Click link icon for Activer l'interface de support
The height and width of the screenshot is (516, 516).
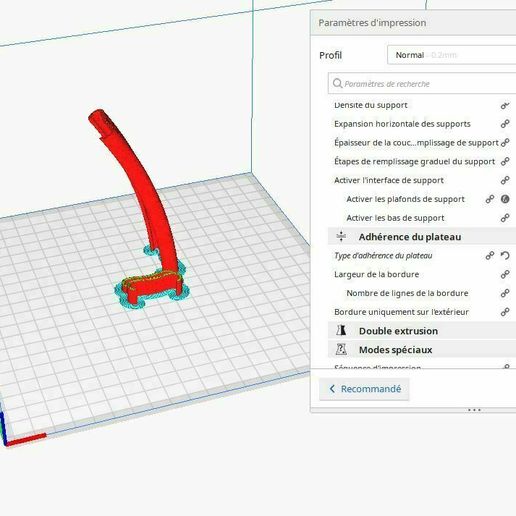click(505, 180)
